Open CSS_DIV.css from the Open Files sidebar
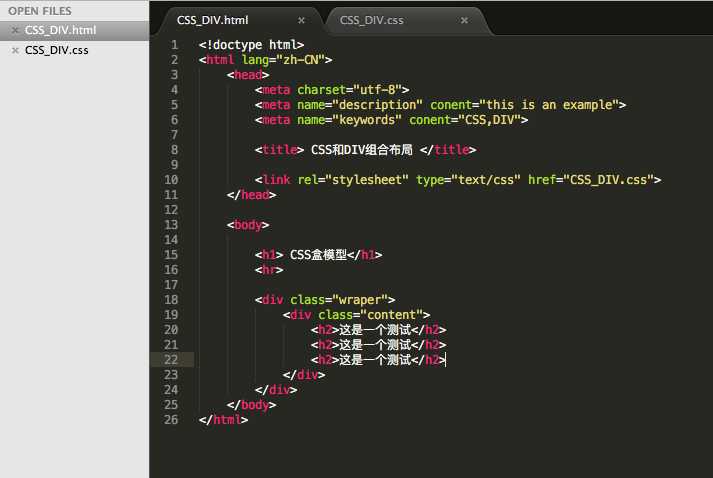This screenshot has width=713, height=478. 57,50
